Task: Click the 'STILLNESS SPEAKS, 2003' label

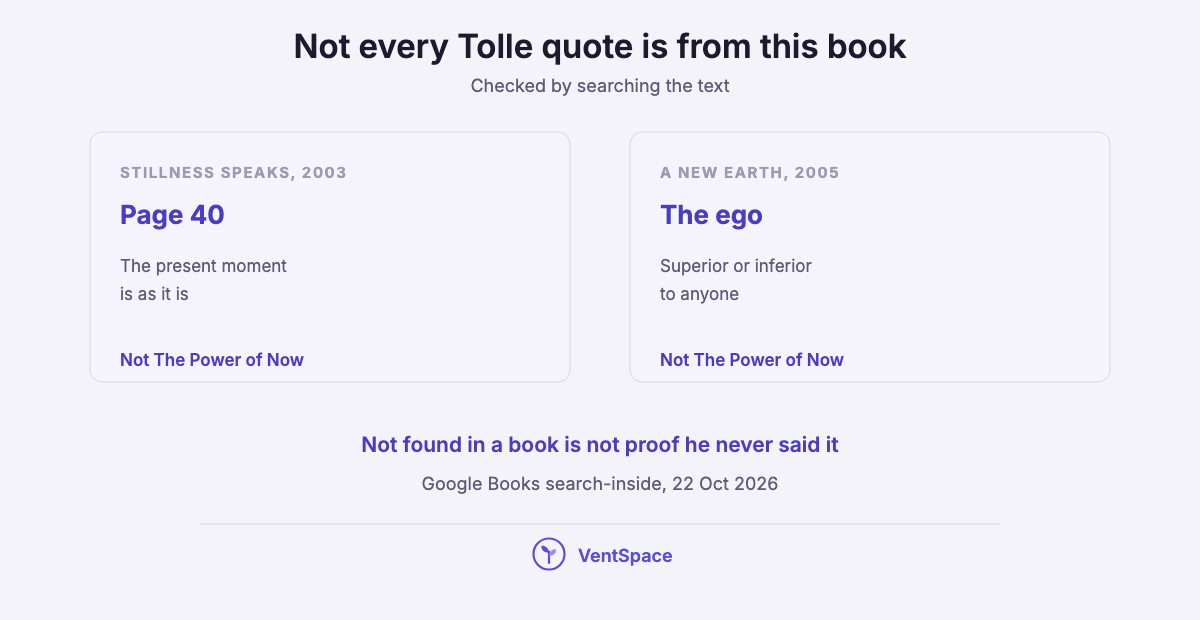Action: [x=233, y=173]
